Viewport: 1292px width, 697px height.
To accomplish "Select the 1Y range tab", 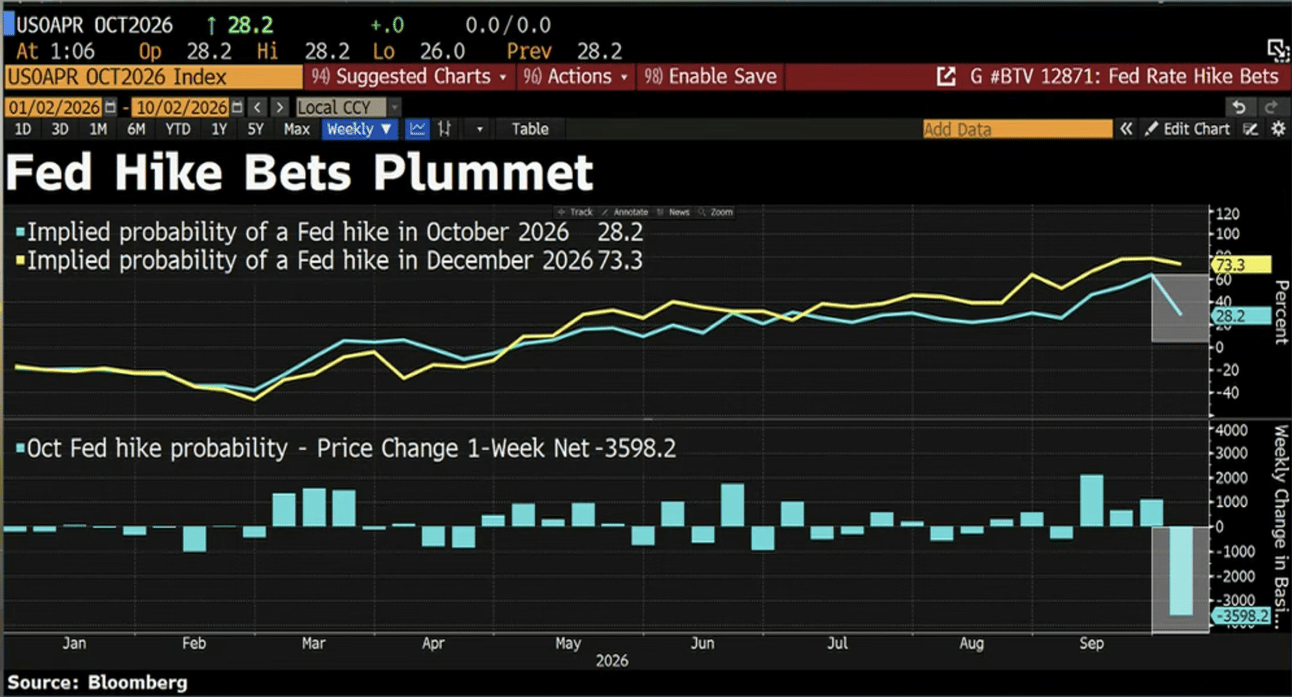I will click(x=219, y=129).
